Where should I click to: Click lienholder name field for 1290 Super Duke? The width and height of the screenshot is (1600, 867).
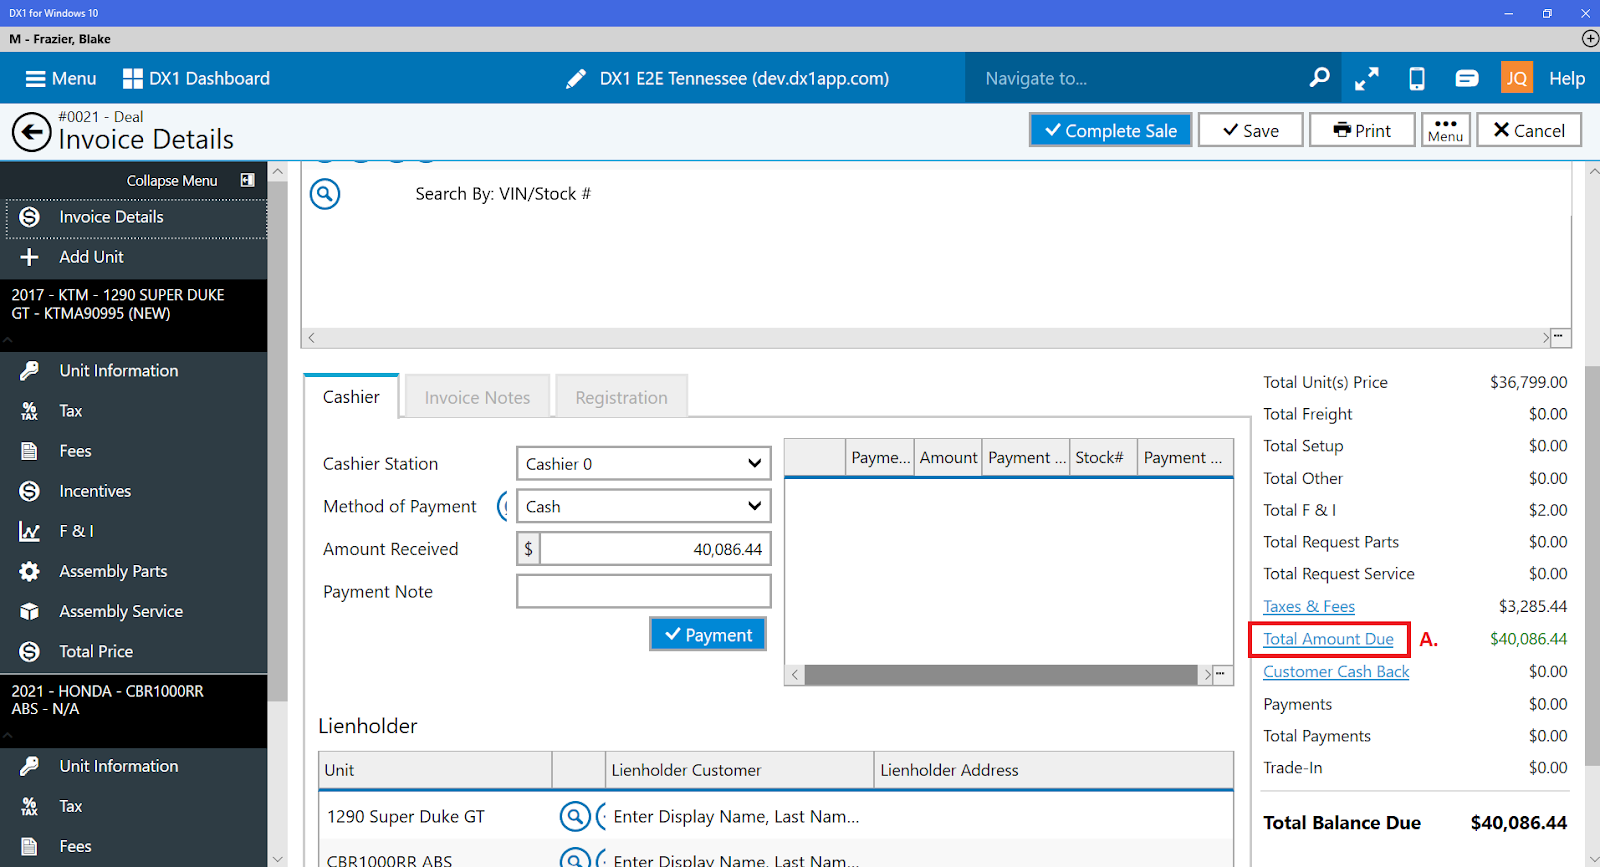pos(736,817)
